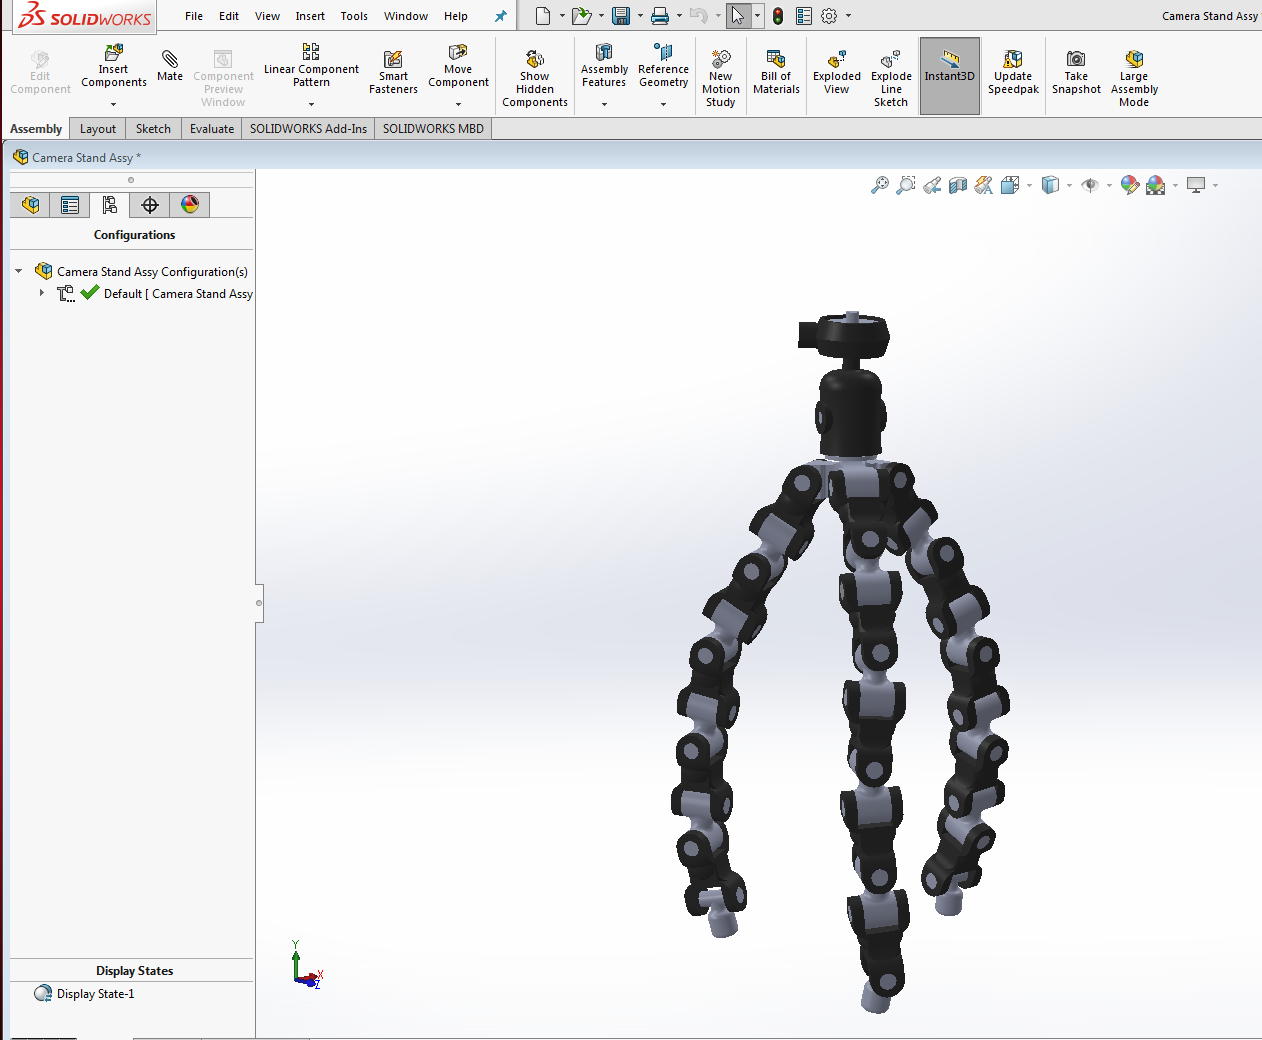Switch to SOLIDWORKS Add-Ins tab
The width and height of the screenshot is (1262, 1040).
point(308,129)
